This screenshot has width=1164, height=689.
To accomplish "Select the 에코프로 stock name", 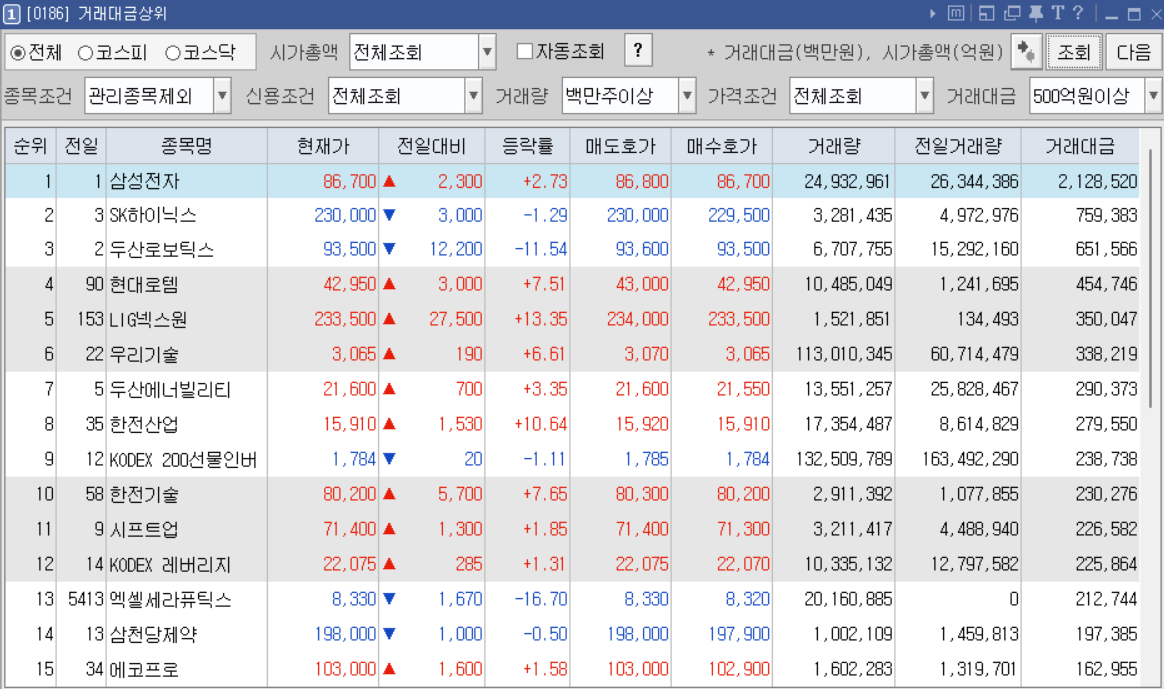I will pyautogui.click(x=145, y=669).
